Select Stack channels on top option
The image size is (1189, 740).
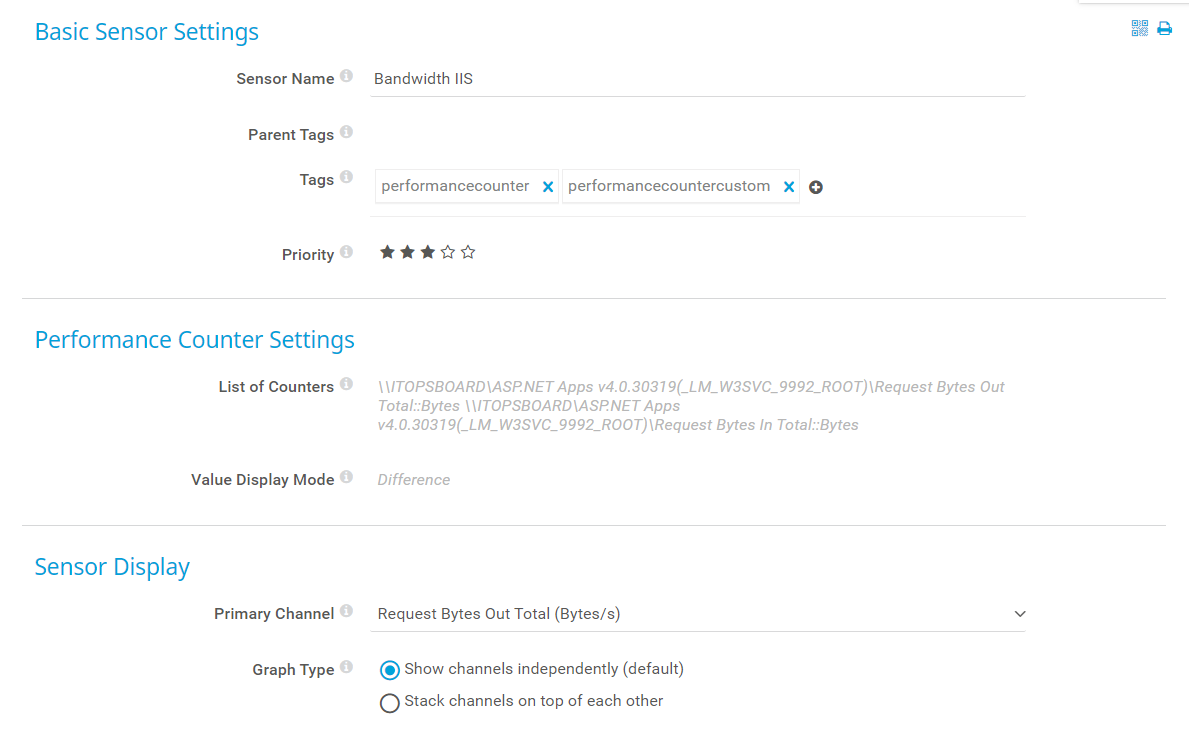click(390, 703)
